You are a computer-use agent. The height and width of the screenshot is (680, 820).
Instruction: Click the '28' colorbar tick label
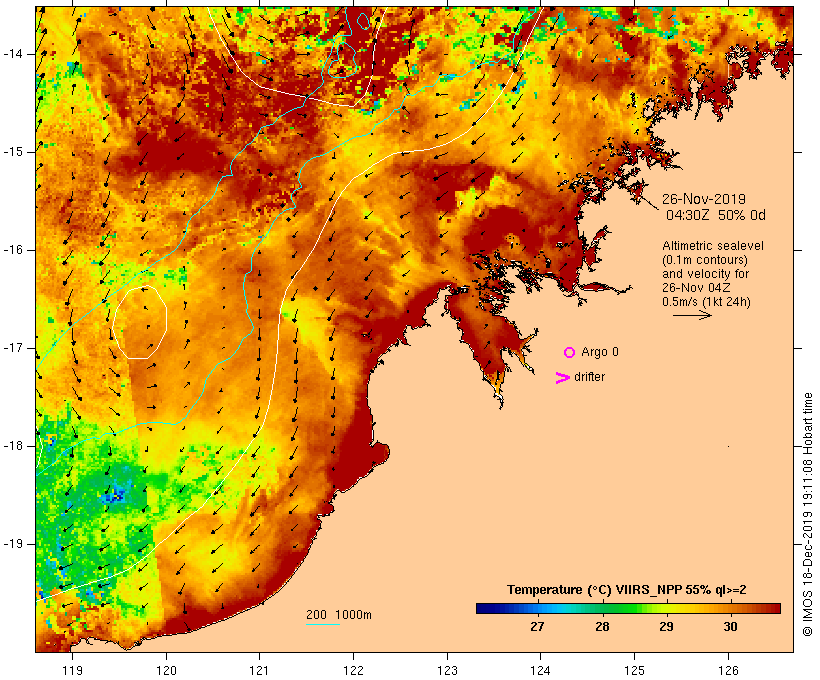[602, 626]
